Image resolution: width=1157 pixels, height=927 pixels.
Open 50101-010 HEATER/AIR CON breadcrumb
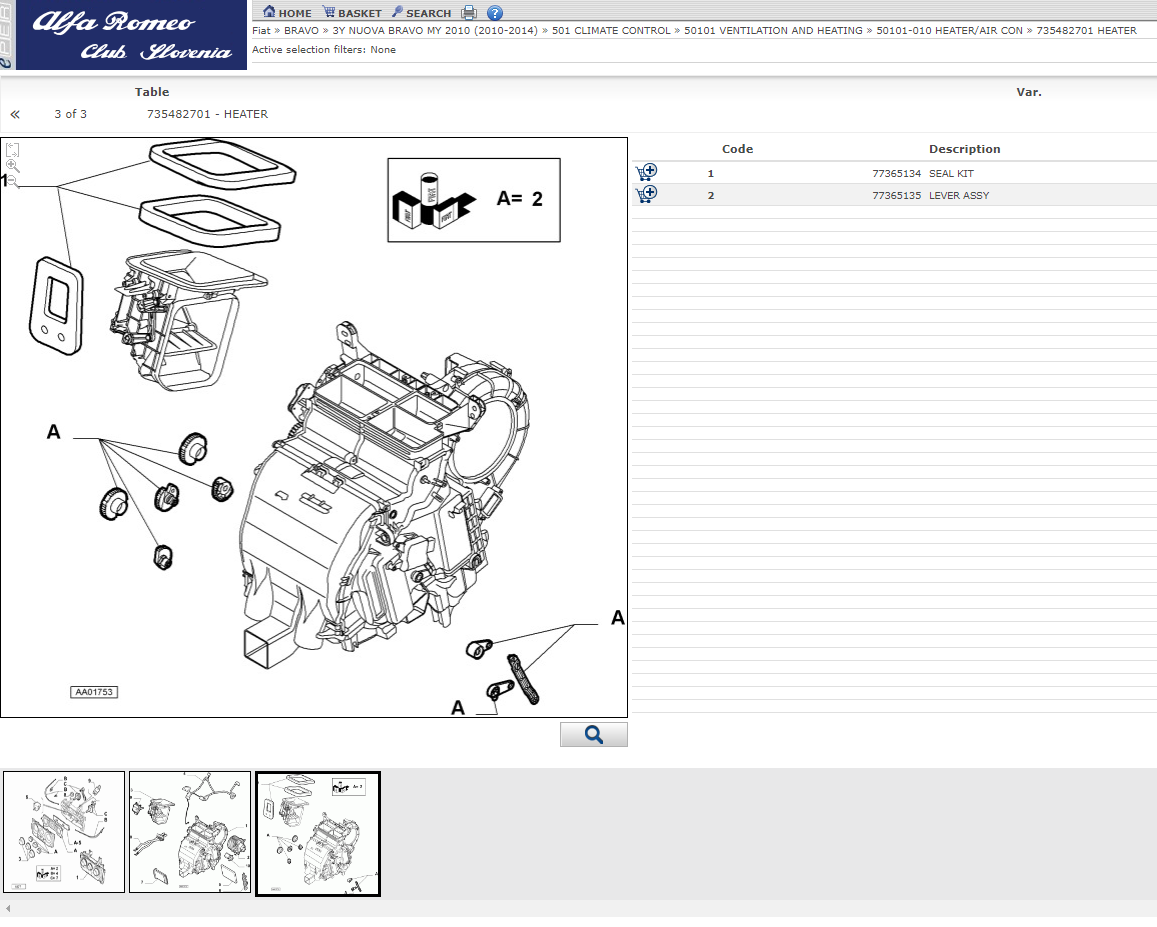(x=949, y=30)
